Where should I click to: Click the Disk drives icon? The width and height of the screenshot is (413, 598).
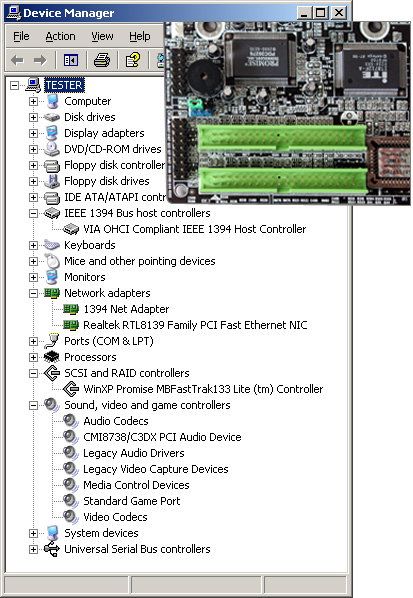(52, 117)
